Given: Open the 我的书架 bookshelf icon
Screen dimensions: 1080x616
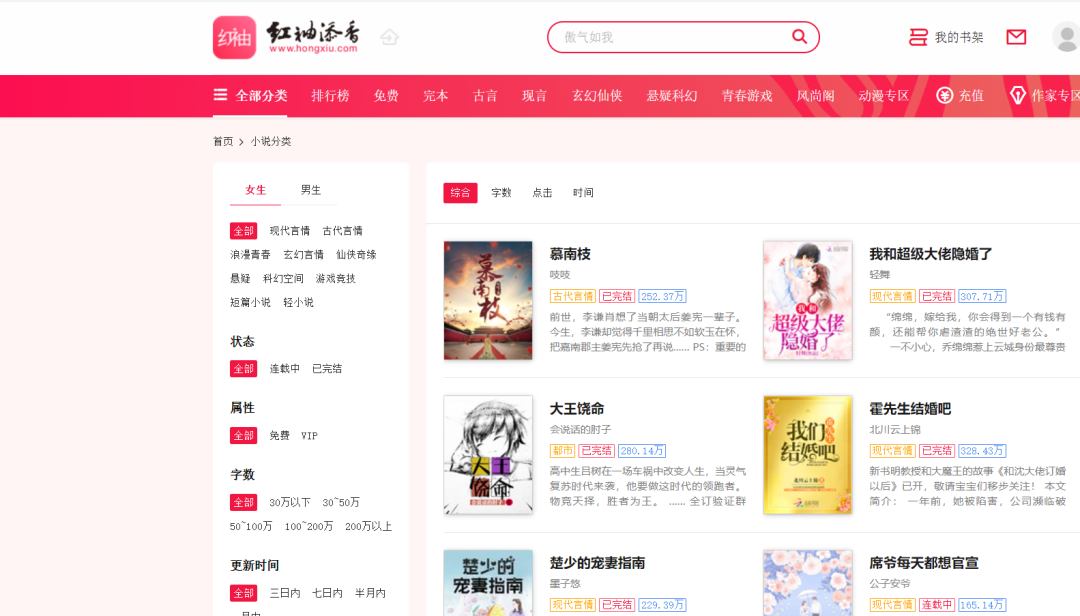Looking at the screenshot, I should click(918, 37).
